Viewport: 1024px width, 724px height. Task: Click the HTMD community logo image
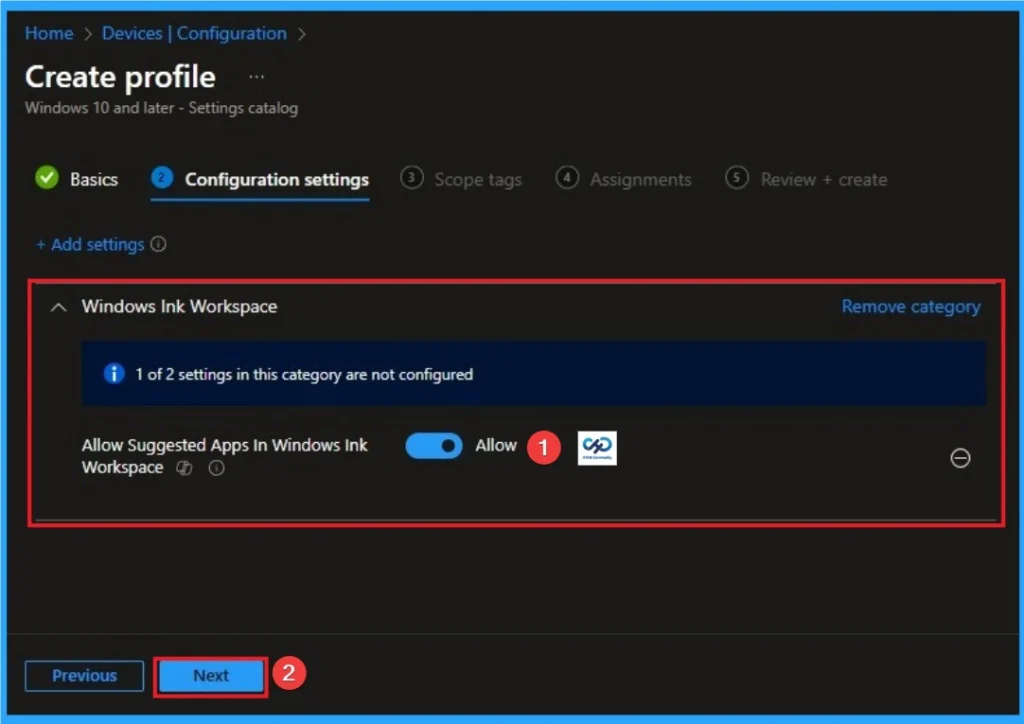click(x=596, y=448)
